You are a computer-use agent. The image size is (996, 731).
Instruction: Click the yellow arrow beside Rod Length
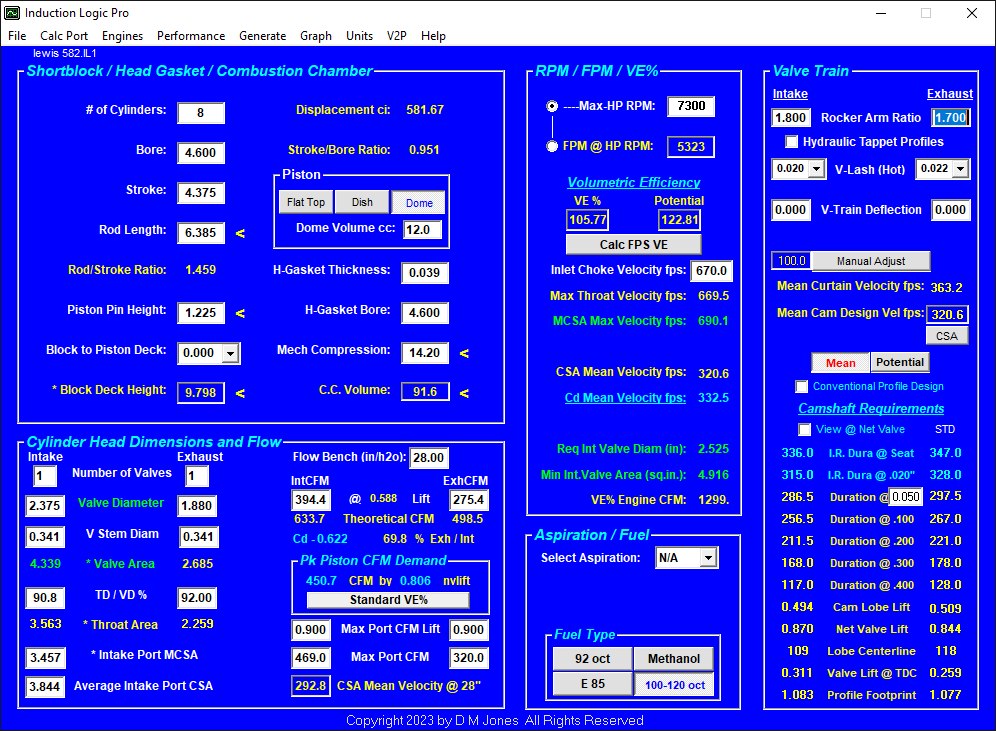pos(240,234)
